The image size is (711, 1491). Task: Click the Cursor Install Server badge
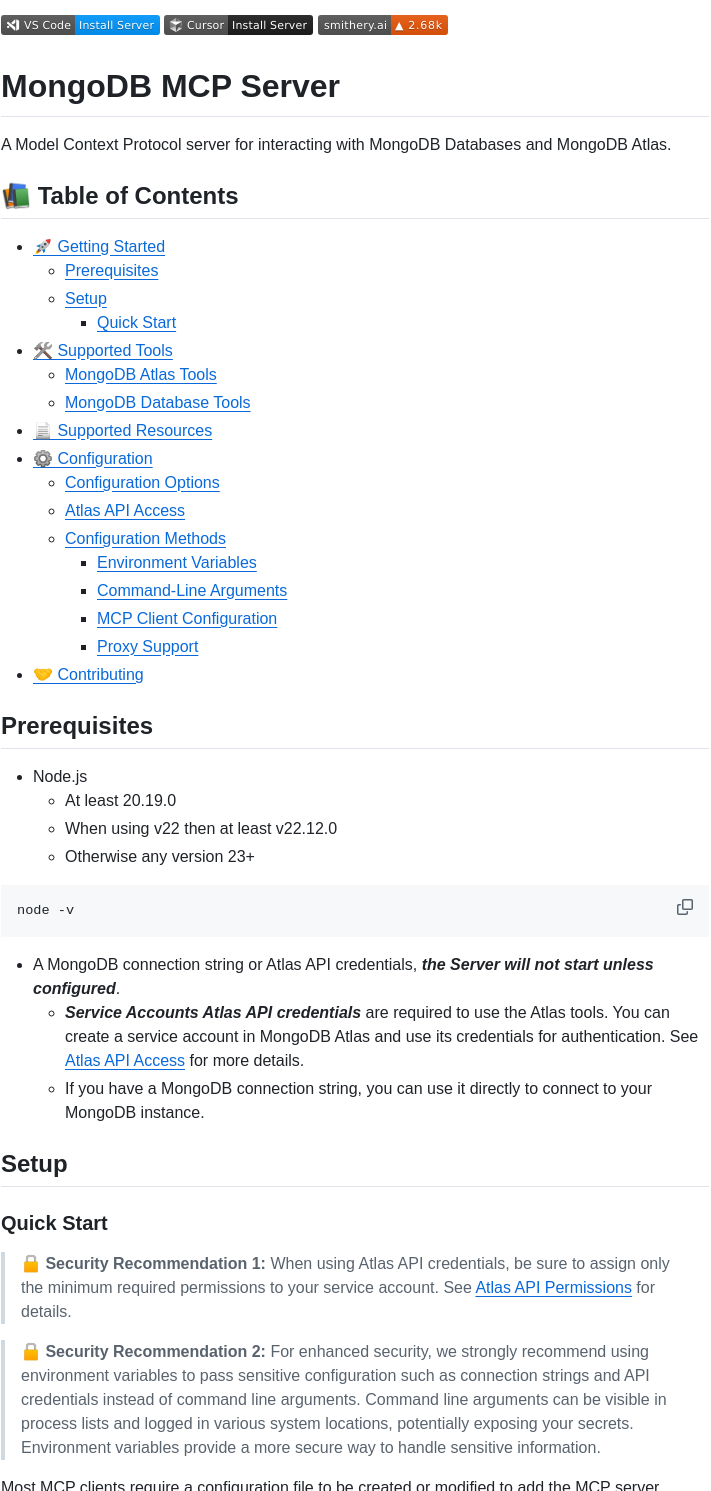(238, 25)
